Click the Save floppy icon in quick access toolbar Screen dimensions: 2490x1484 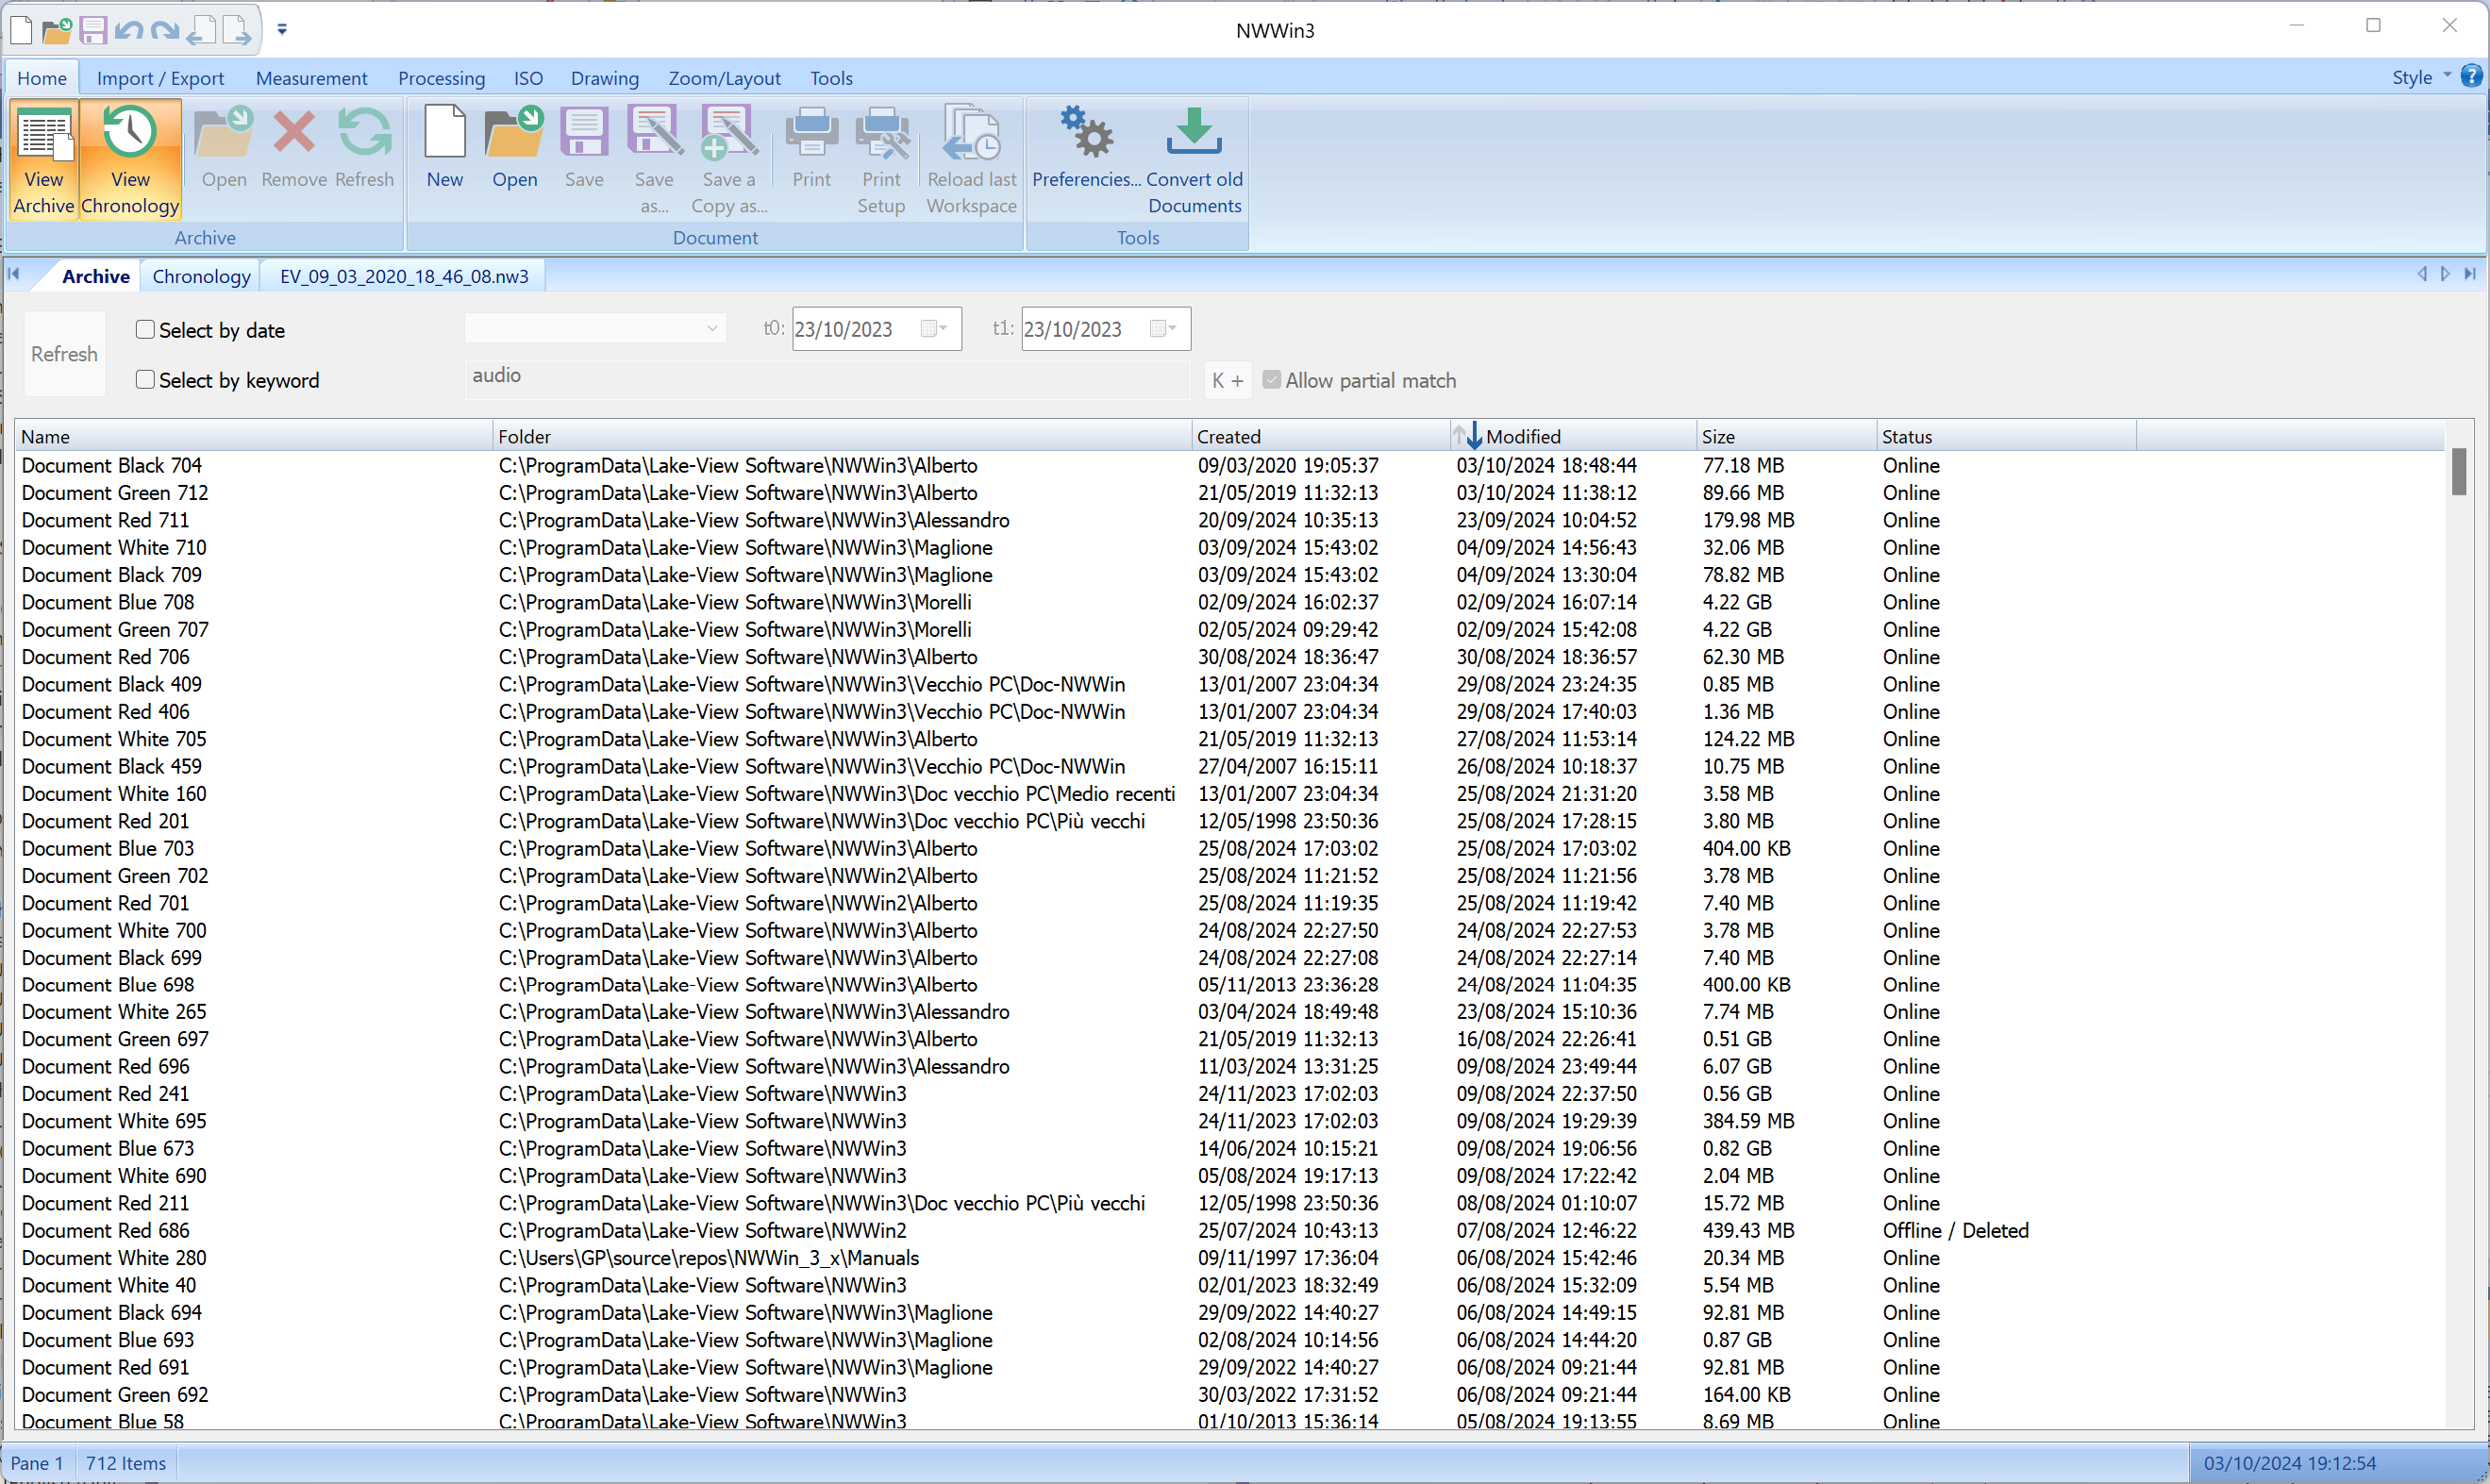click(93, 30)
